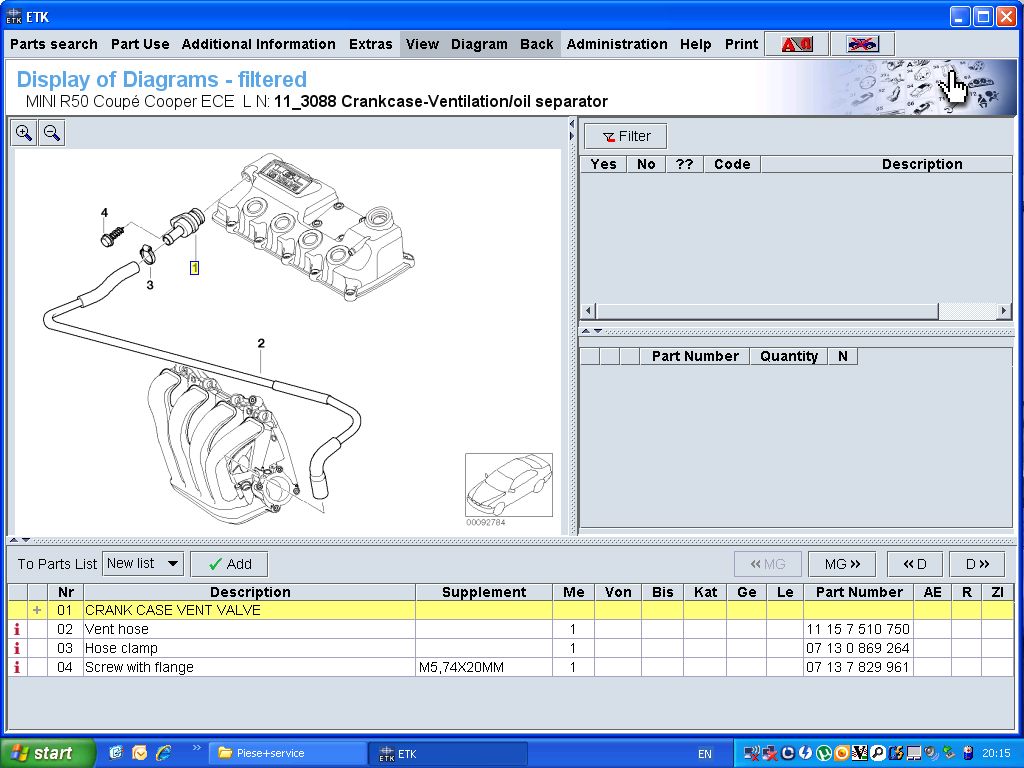This screenshot has height=768, width=1024.
Task: Click the hand pointer banner image
Action: point(955,86)
